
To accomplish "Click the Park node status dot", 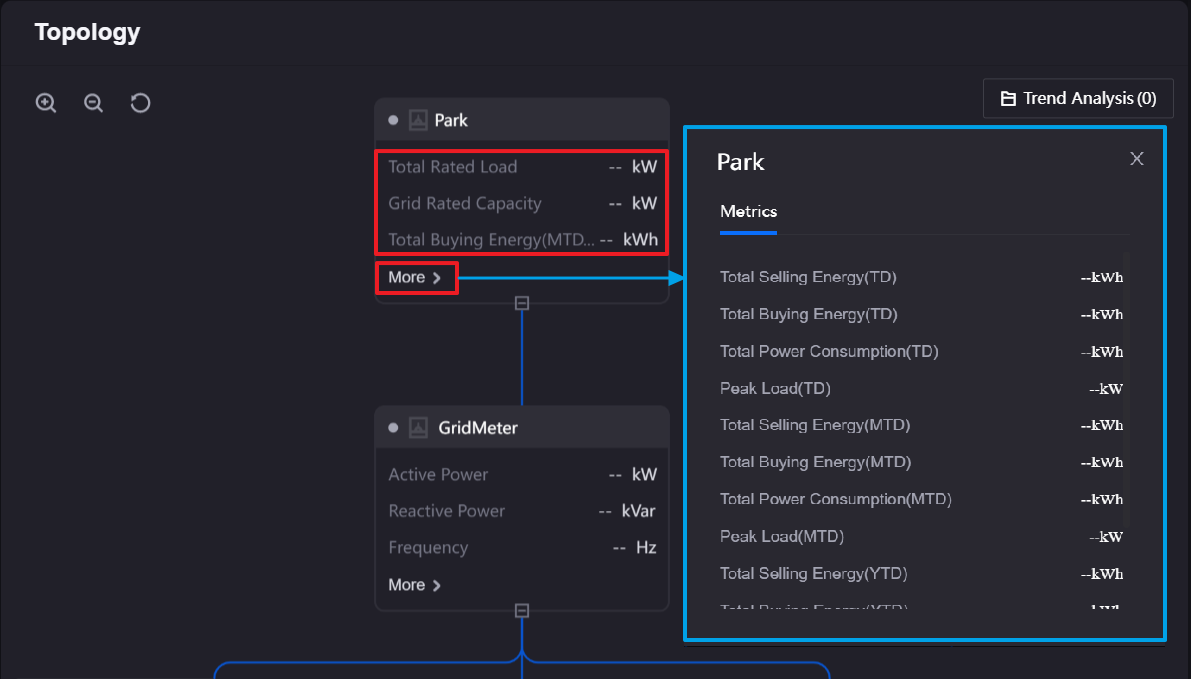I will coord(393,120).
